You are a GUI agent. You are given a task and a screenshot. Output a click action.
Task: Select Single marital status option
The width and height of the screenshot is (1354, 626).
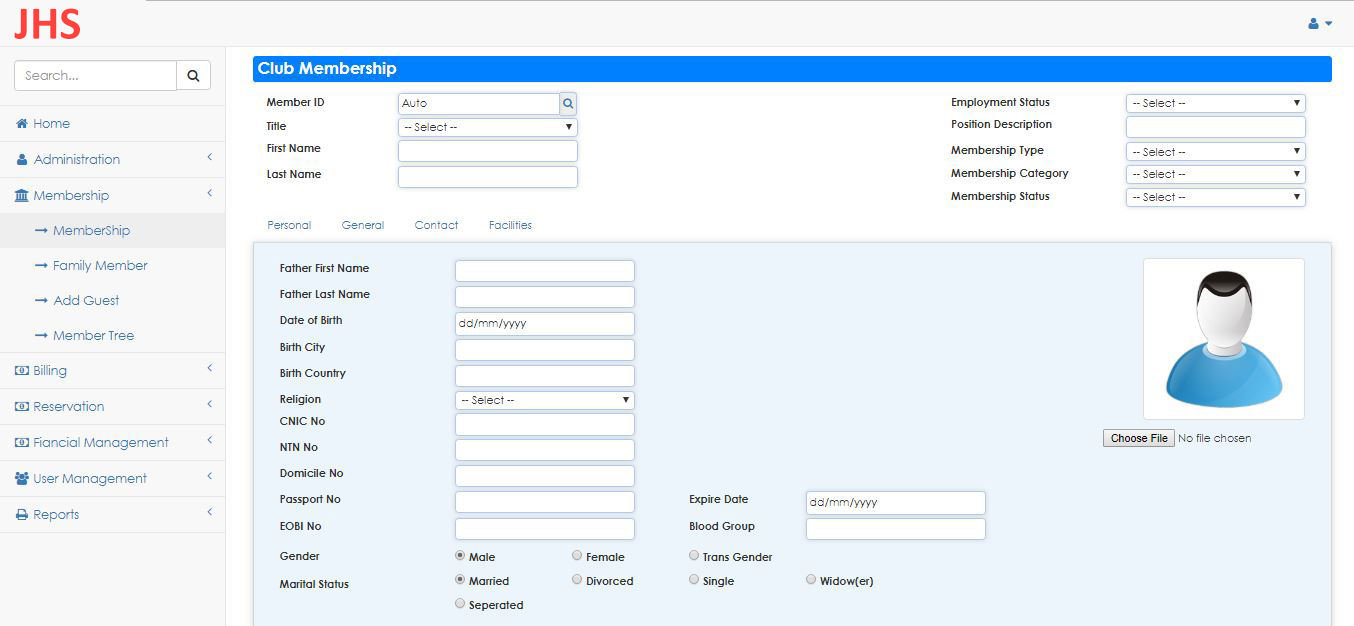[x=694, y=580]
